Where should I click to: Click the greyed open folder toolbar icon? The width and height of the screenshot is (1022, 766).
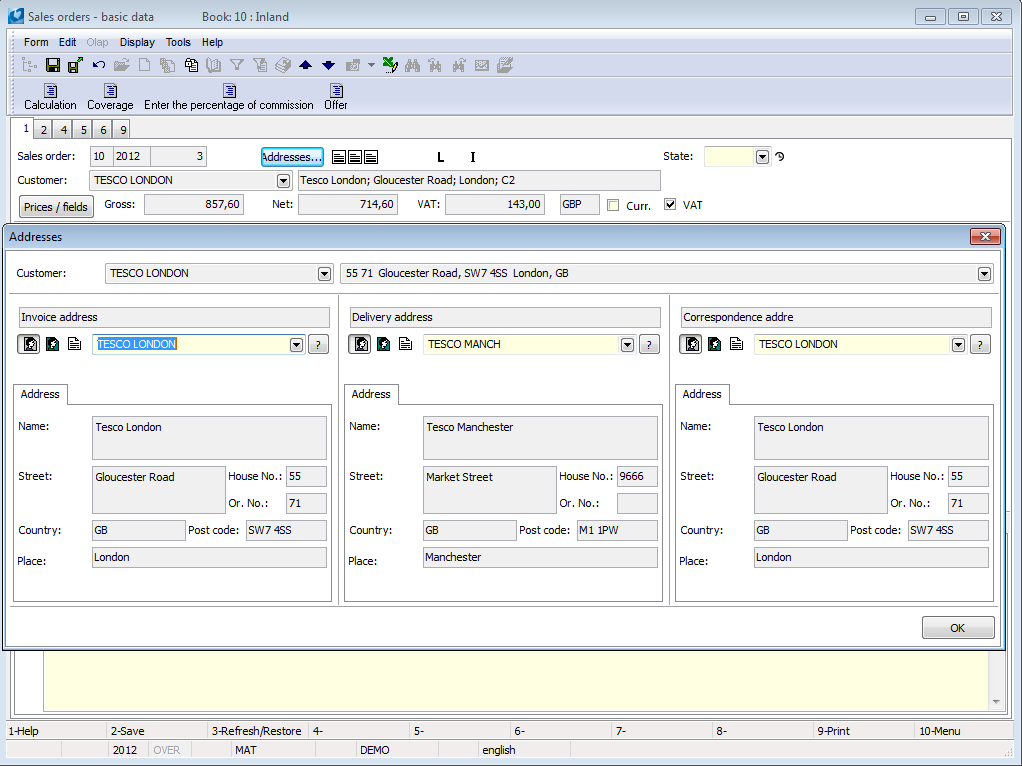pos(122,65)
